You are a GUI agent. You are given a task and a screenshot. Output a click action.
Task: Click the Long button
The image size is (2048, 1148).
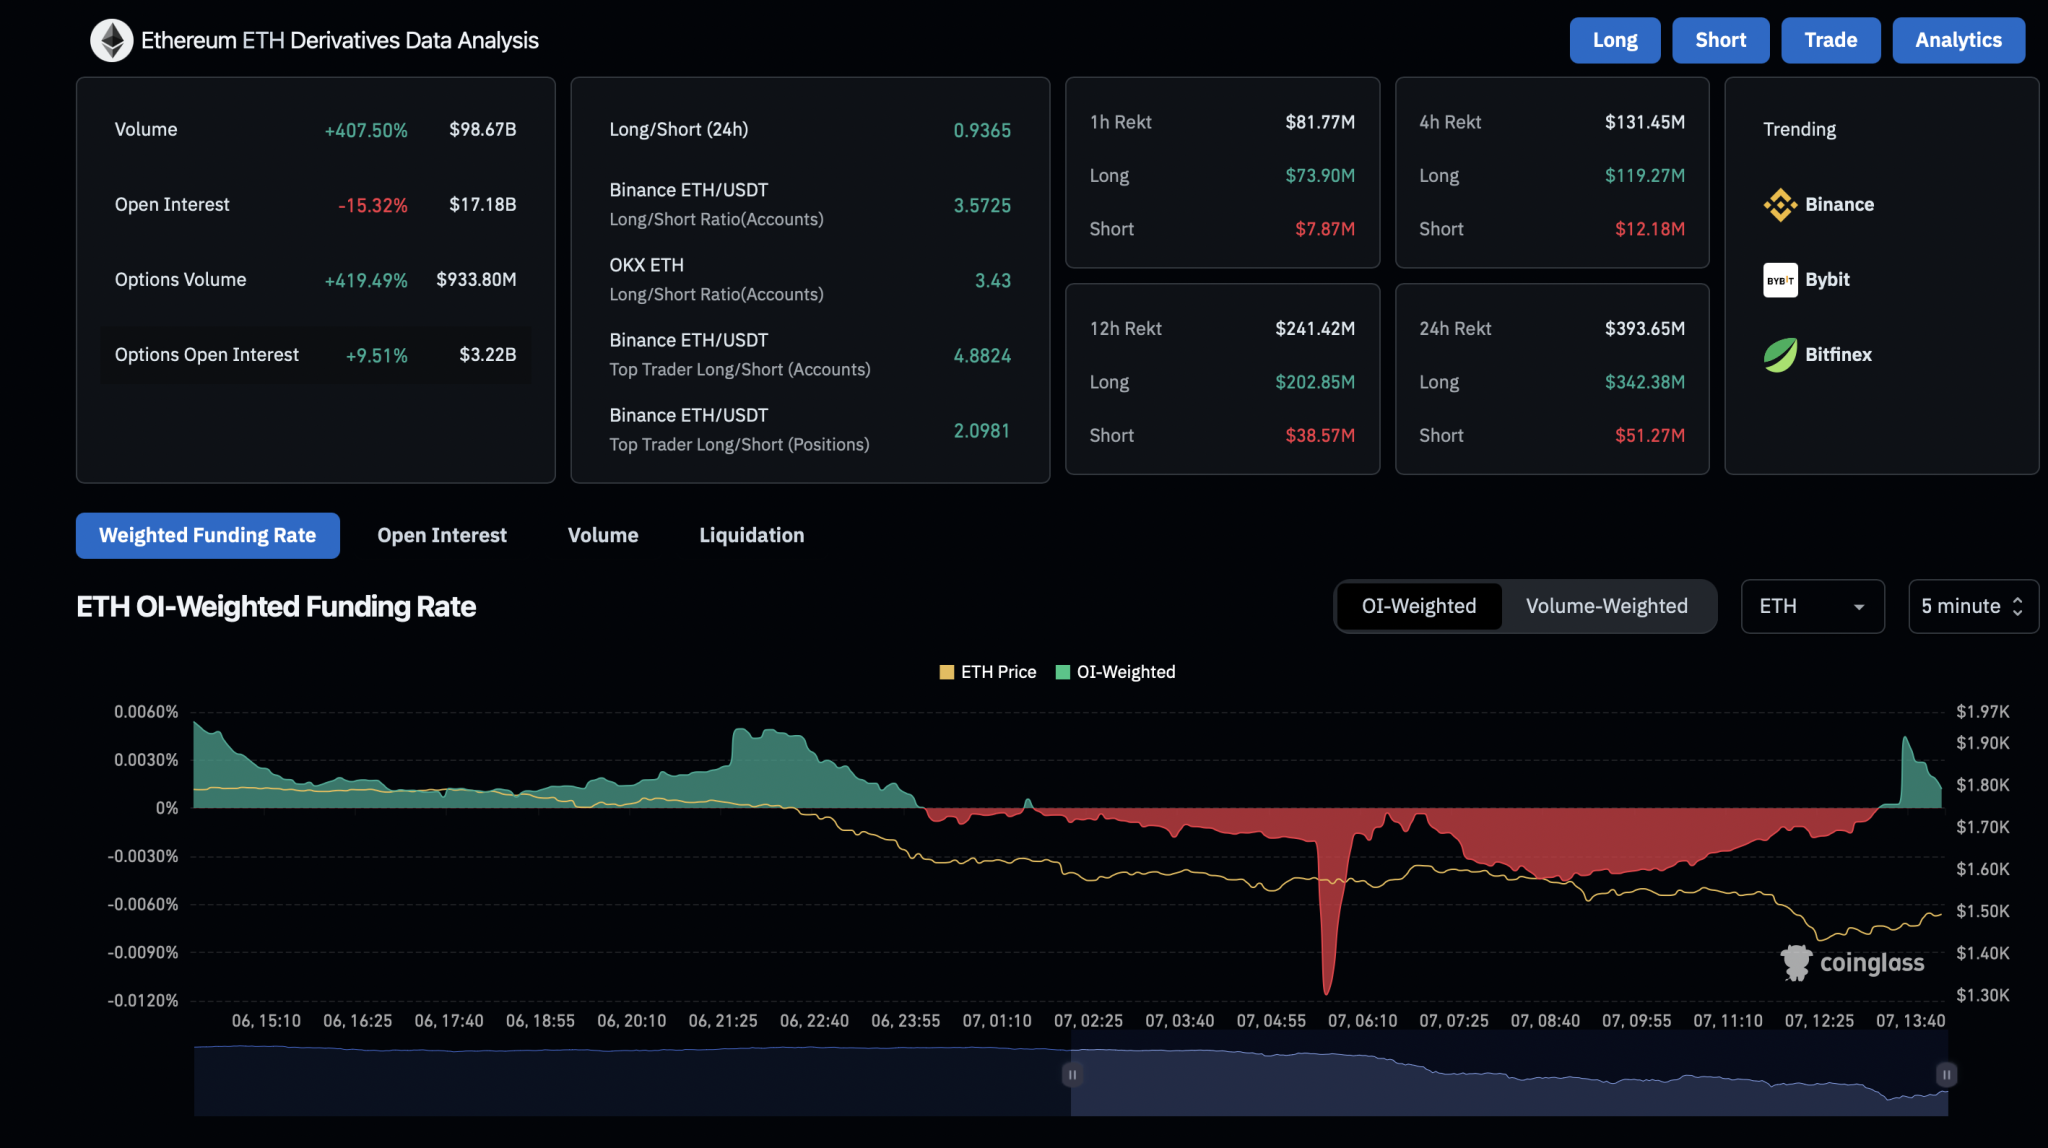coord(1614,40)
